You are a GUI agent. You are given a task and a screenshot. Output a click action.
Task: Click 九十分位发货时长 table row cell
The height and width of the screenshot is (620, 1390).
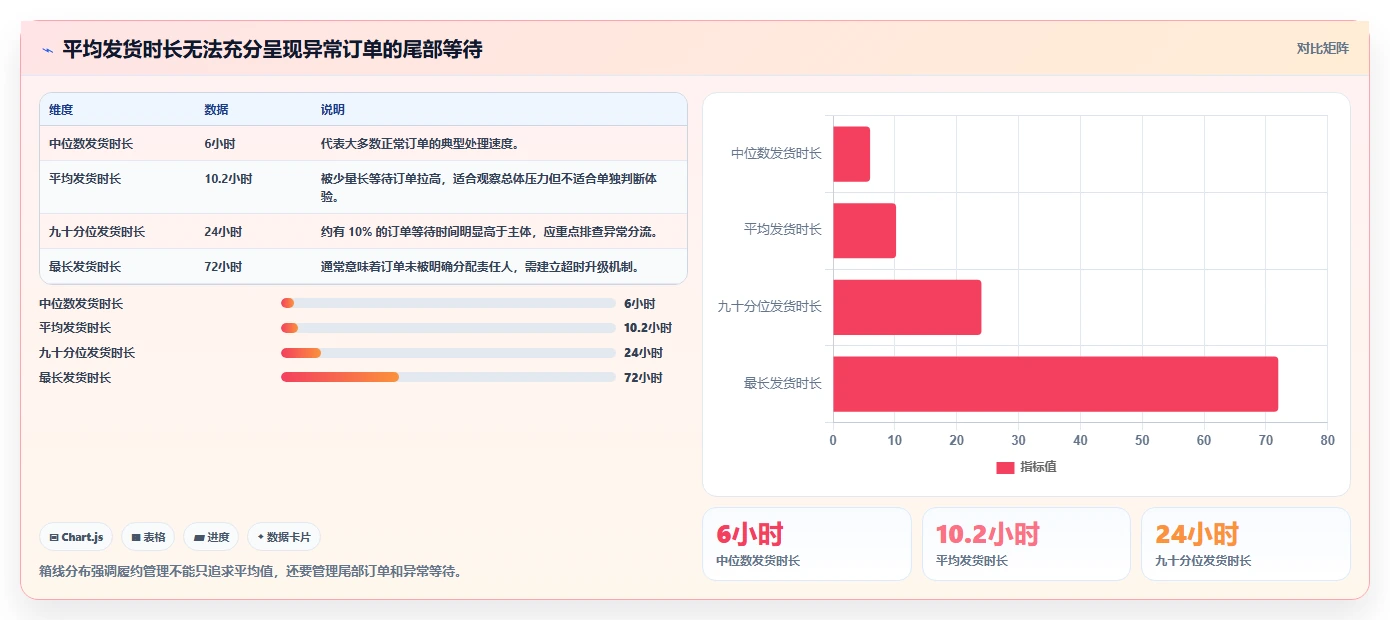coord(97,232)
